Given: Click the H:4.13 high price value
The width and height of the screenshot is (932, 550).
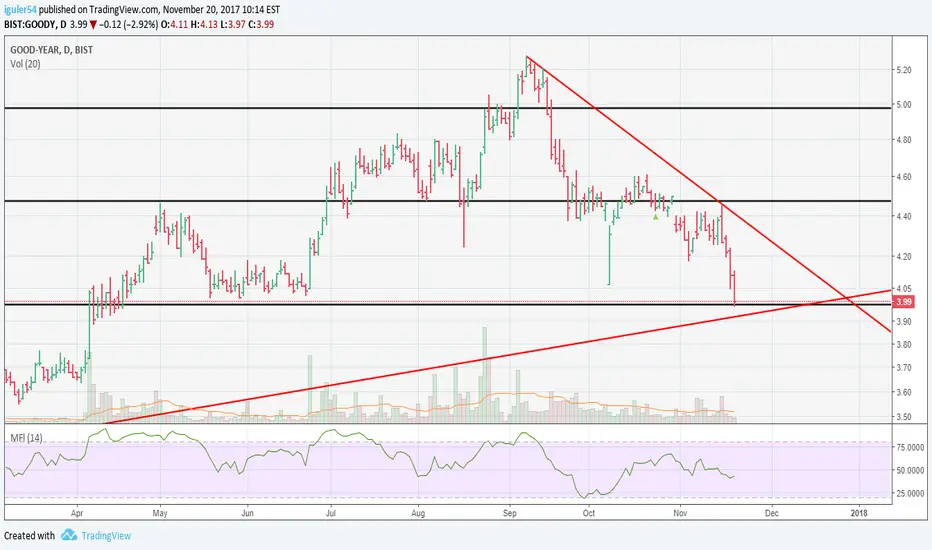Looking at the screenshot, I should click(204, 24).
